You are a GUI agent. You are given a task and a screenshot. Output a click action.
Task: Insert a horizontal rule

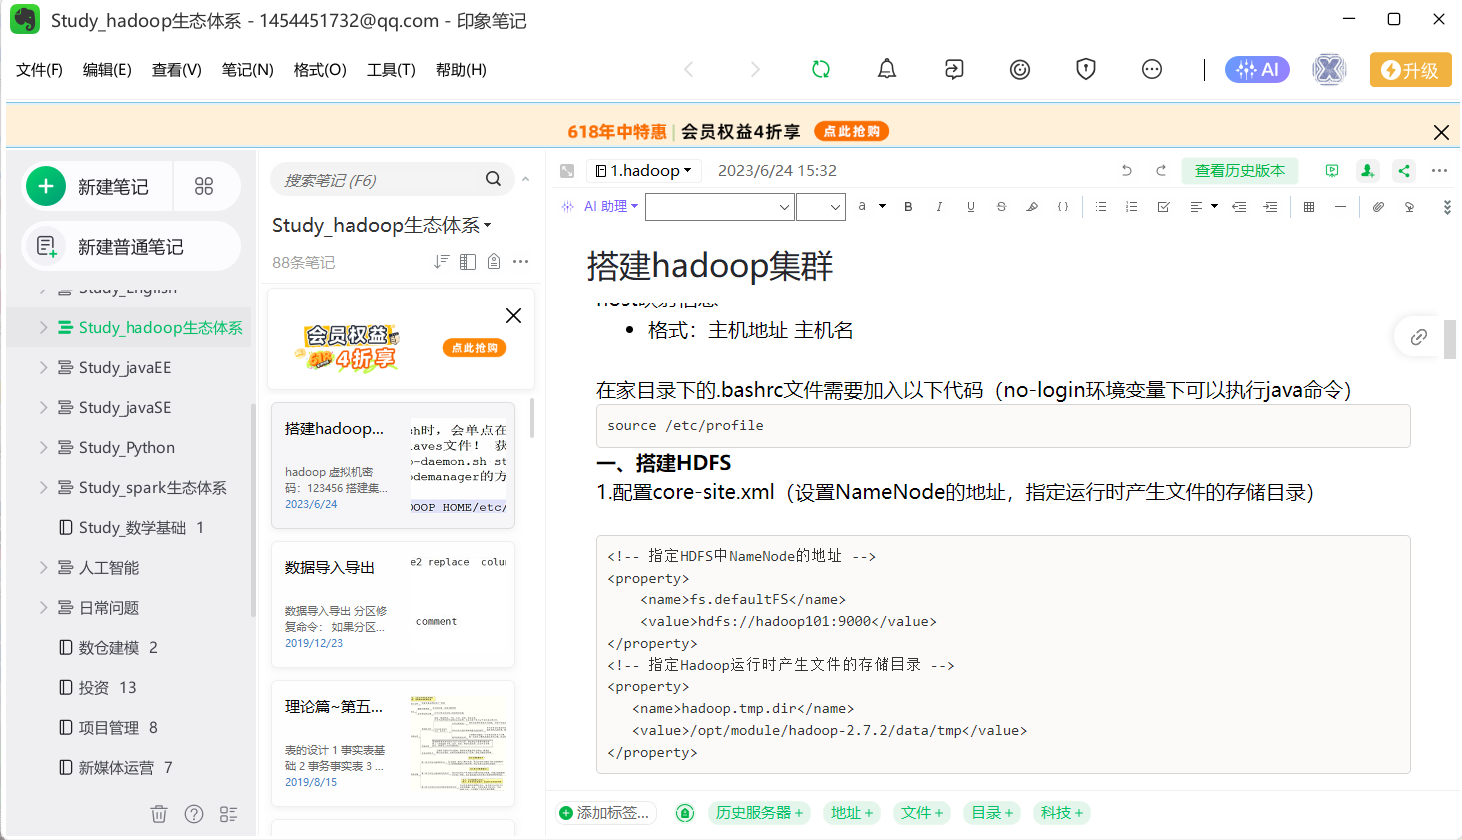pos(1340,206)
